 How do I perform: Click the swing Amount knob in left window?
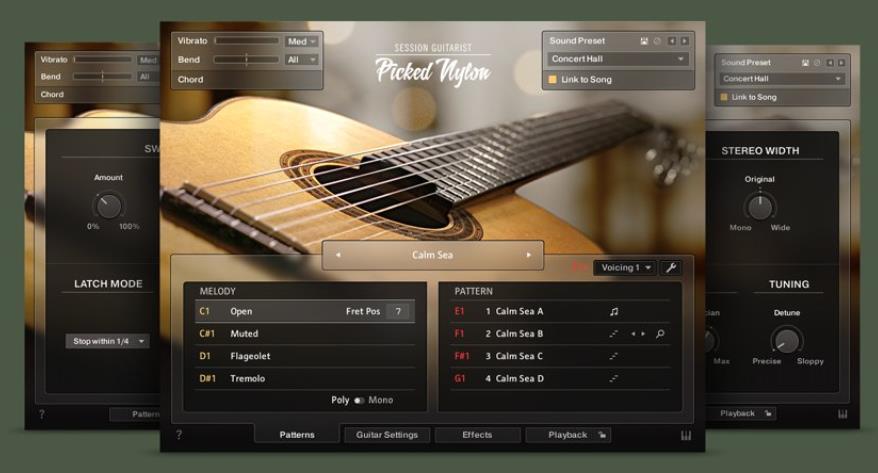click(x=108, y=206)
